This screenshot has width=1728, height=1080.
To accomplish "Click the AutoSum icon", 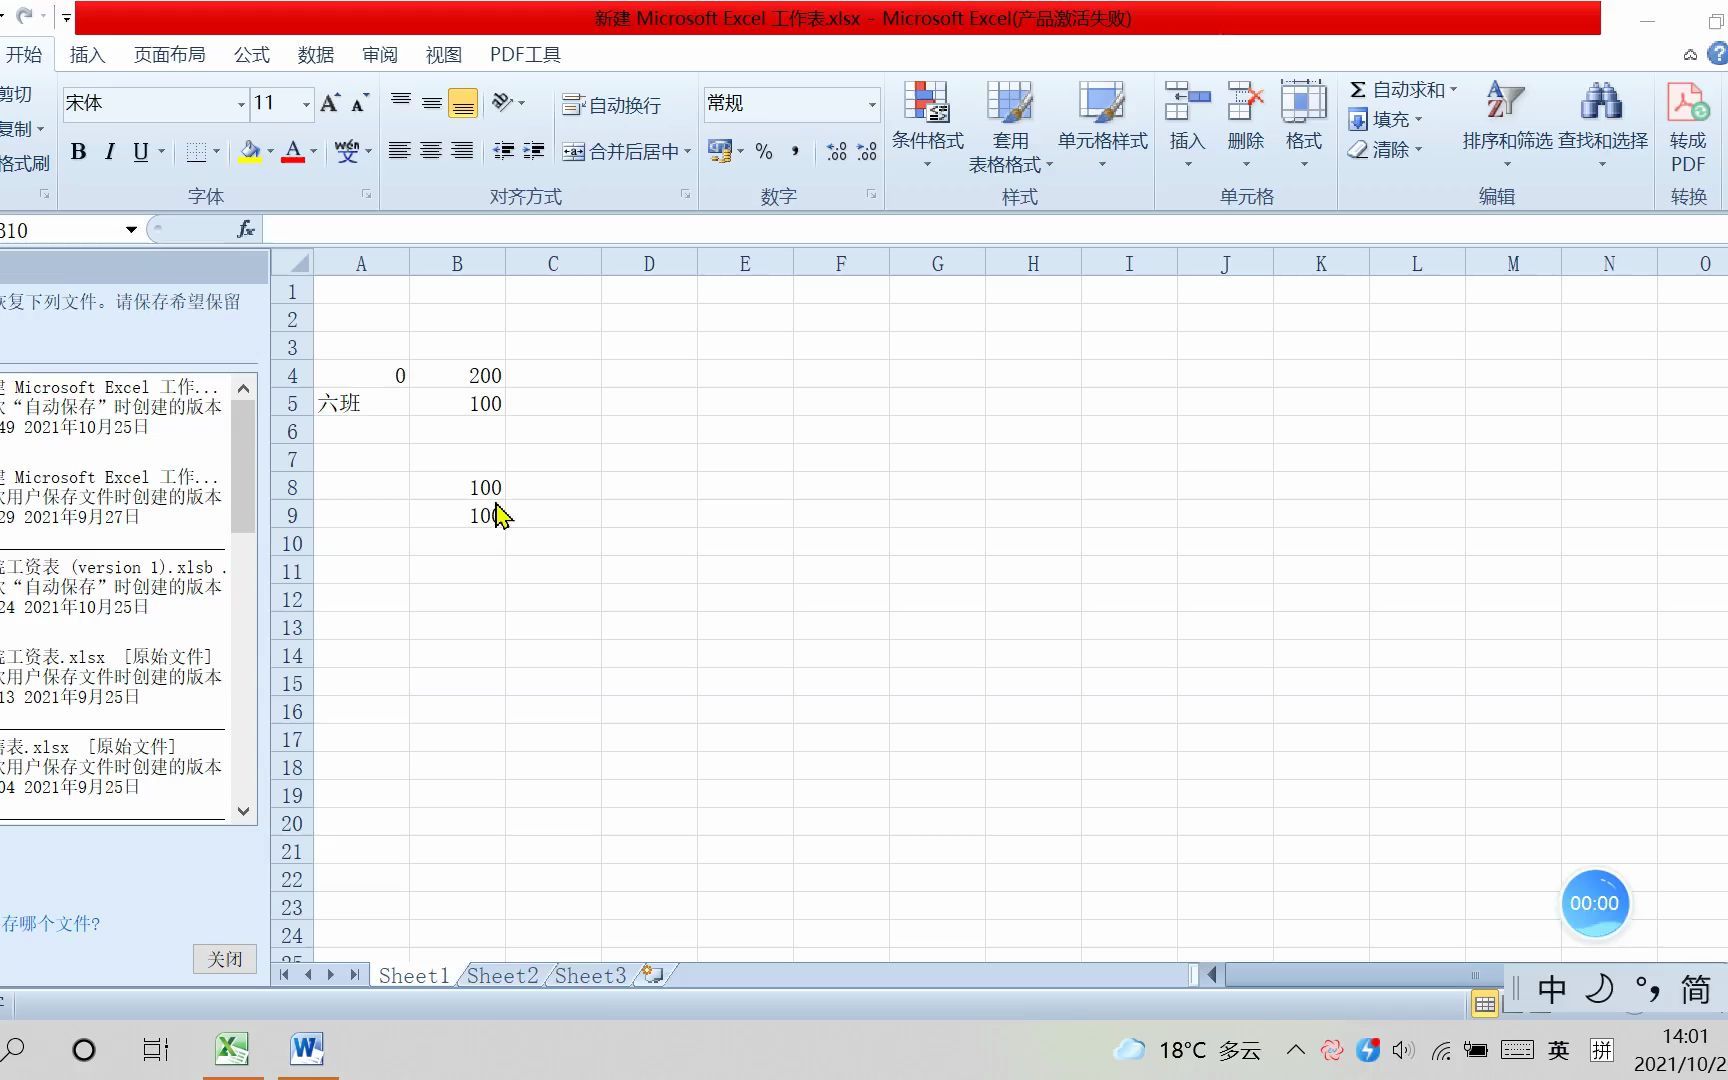I will coord(1358,89).
